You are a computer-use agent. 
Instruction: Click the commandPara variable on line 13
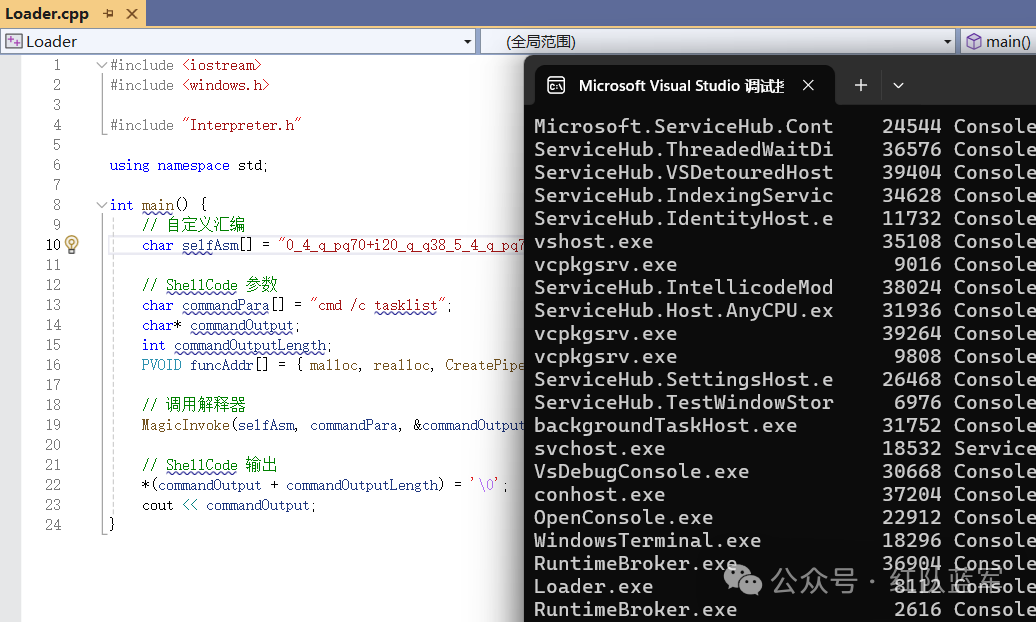click(x=225, y=305)
